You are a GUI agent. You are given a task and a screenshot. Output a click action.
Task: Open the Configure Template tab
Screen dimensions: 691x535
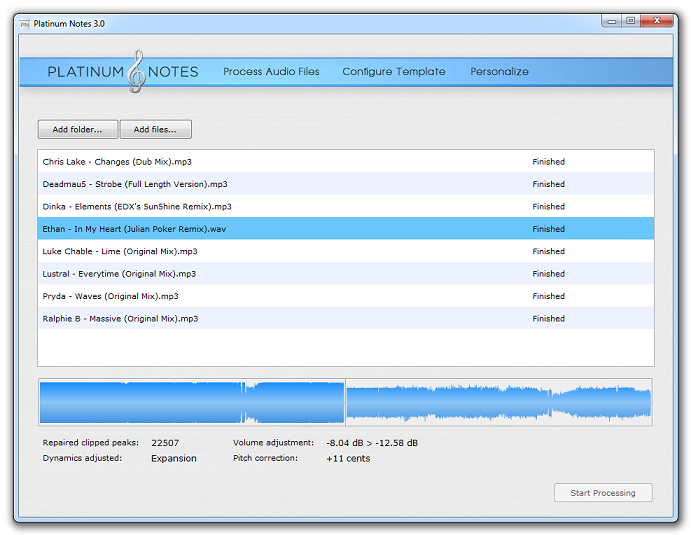click(393, 72)
